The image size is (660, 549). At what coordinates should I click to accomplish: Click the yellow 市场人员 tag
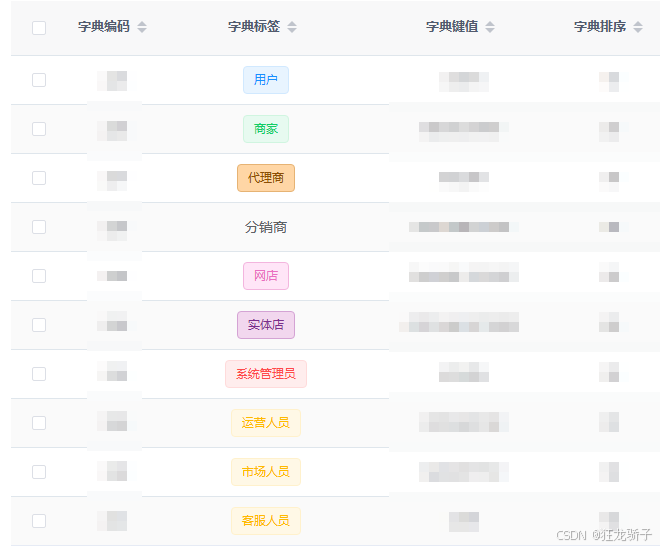point(266,472)
